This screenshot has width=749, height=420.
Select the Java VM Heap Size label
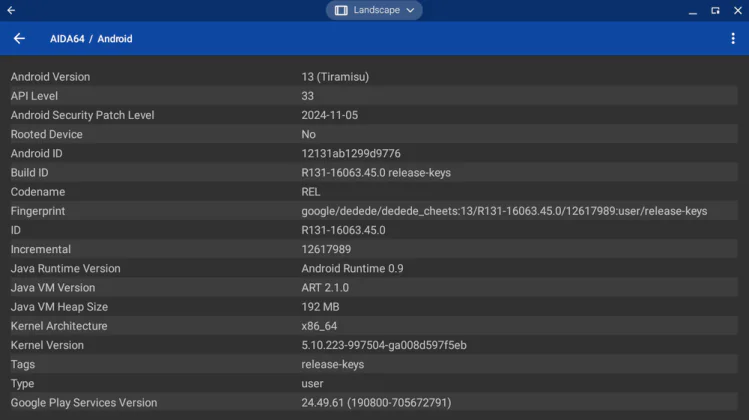coord(59,306)
